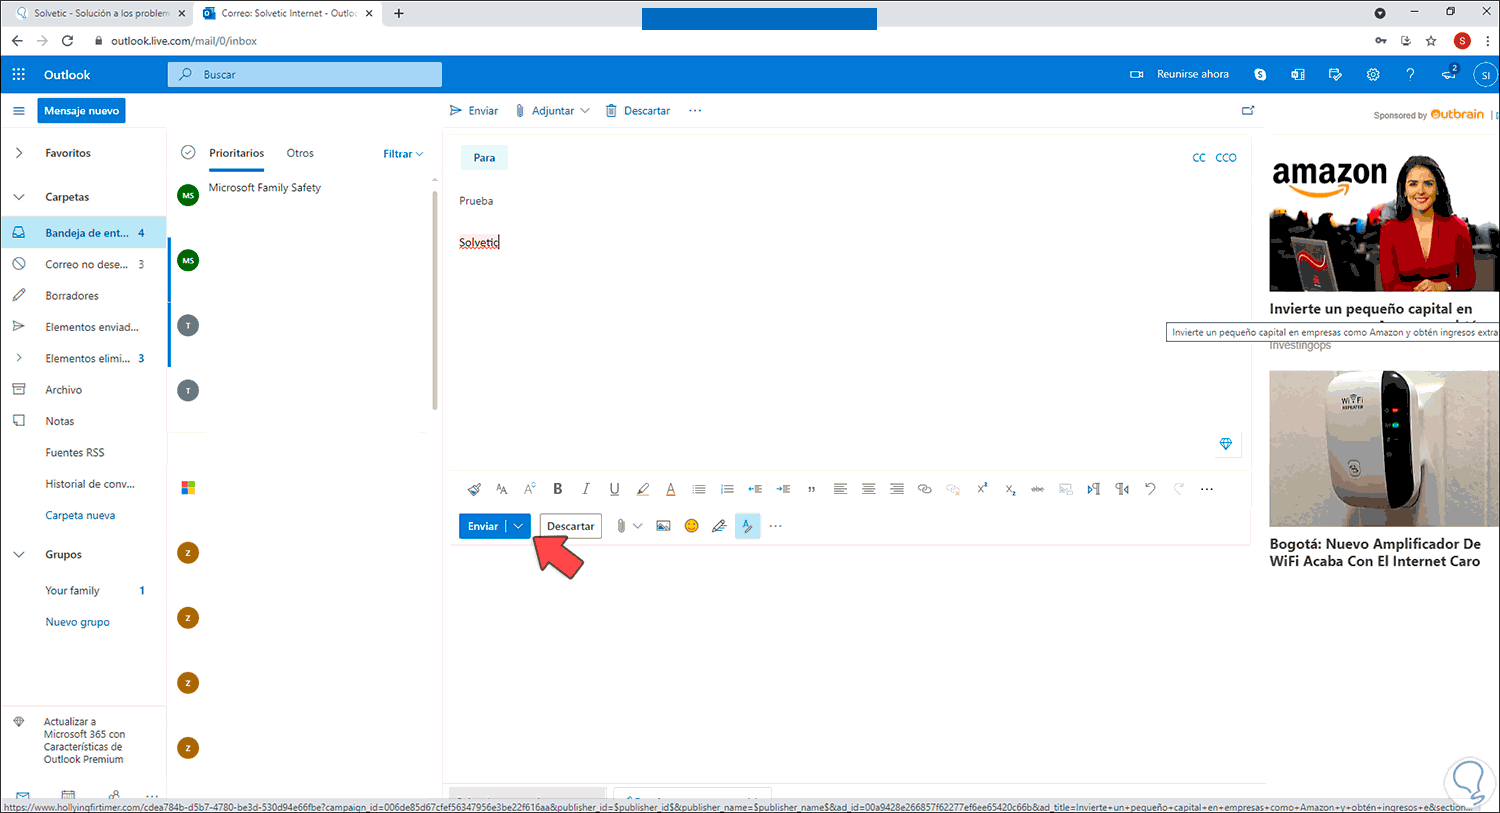The width and height of the screenshot is (1500, 813).
Task: Expand the Enviar split button arrow
Action: (517, 525)
